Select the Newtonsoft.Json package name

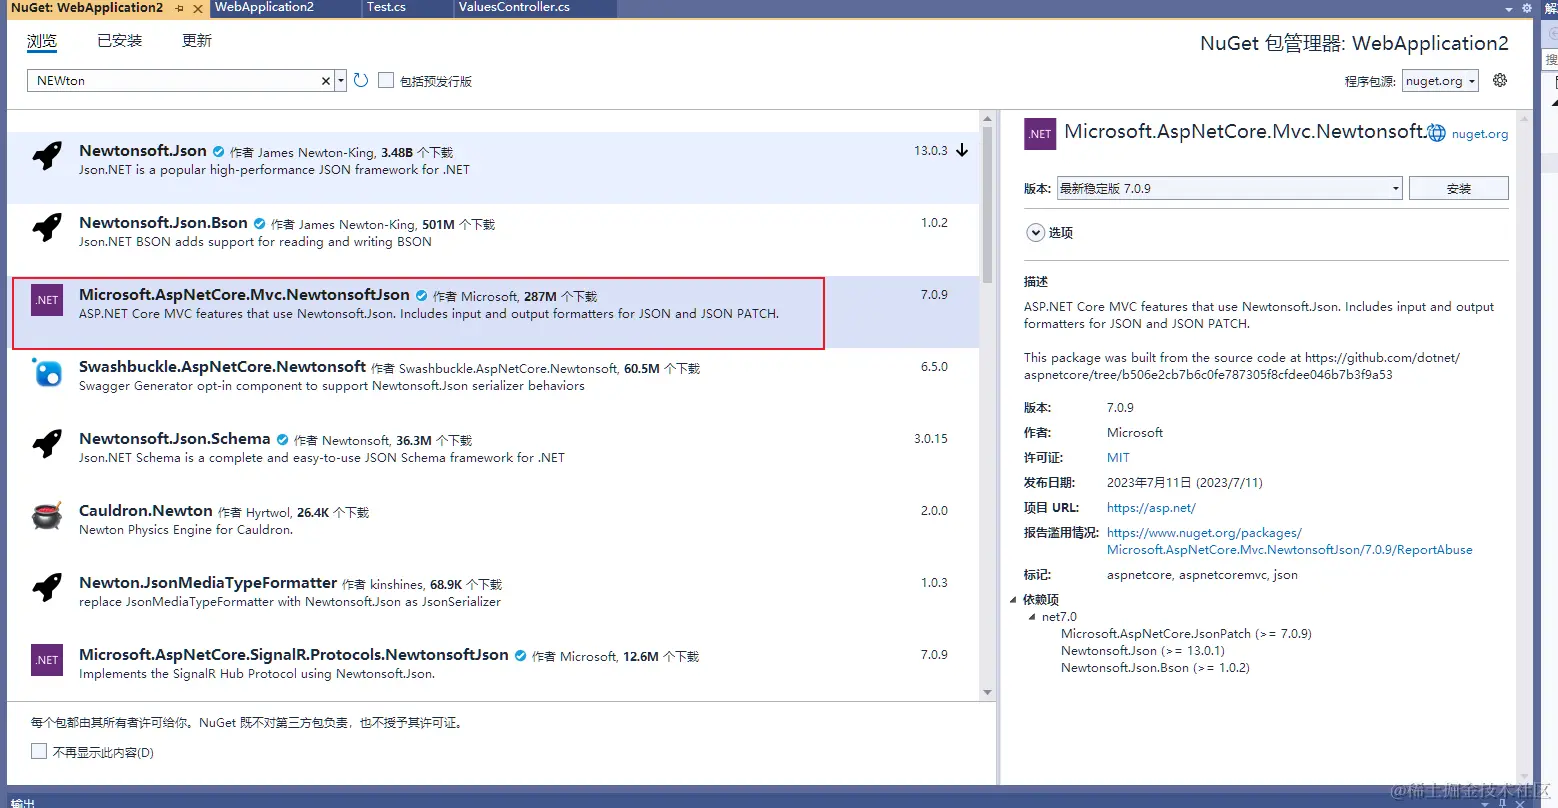(x=143, y=151)
